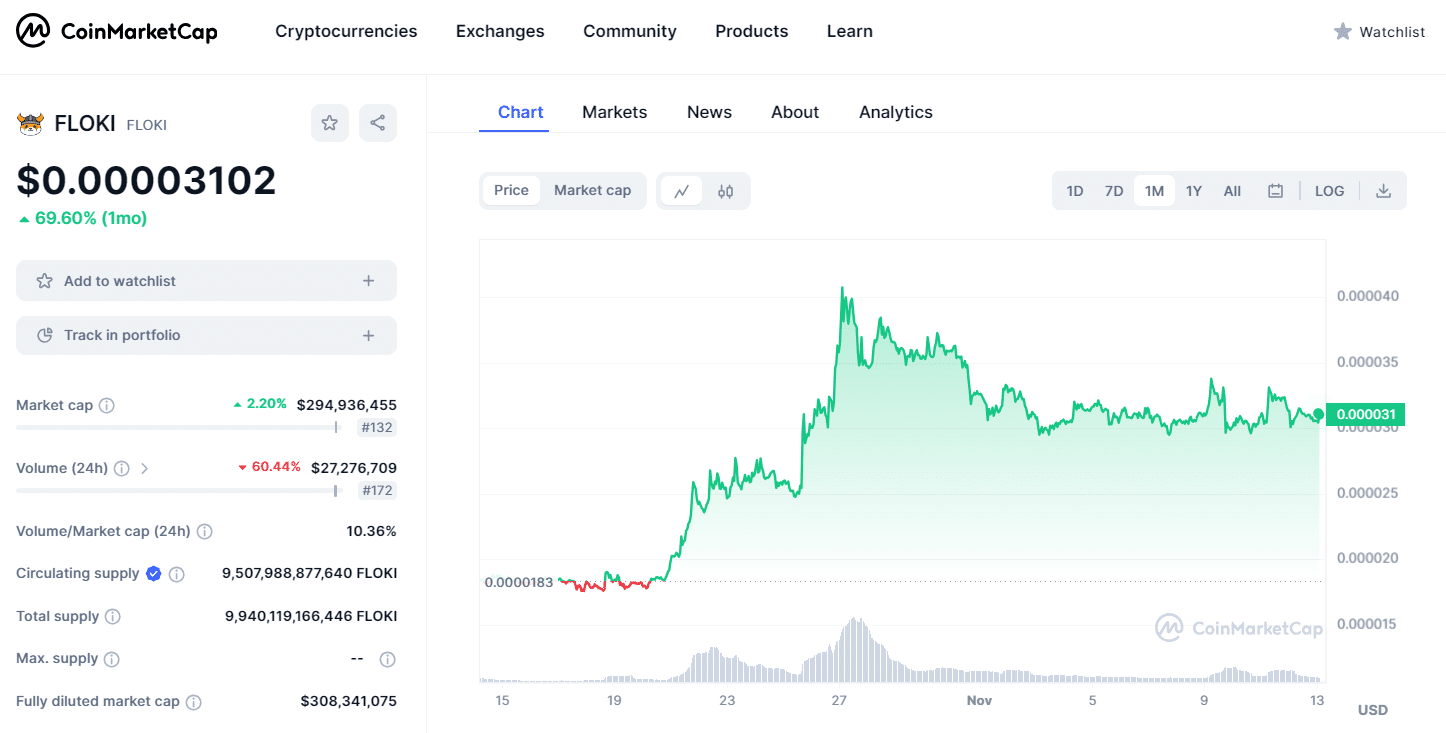Open the Products menu
The image size is (1446, 733).
point(752,32)
